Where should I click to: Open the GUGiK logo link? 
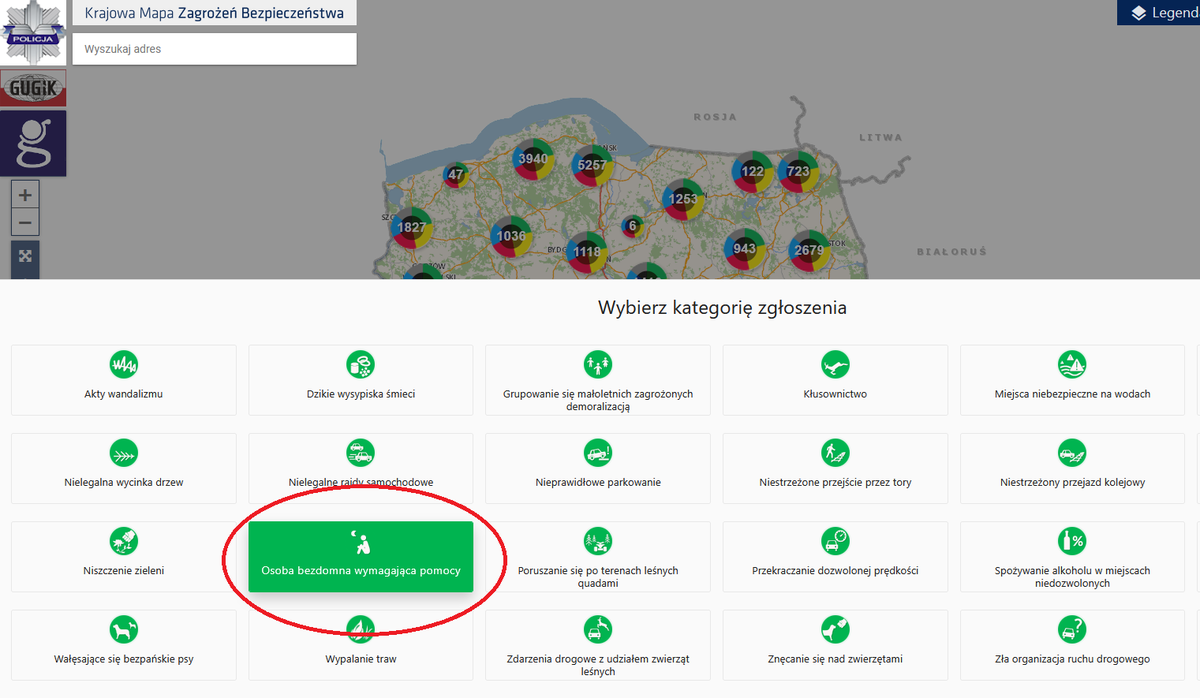(x=33, y=88)
